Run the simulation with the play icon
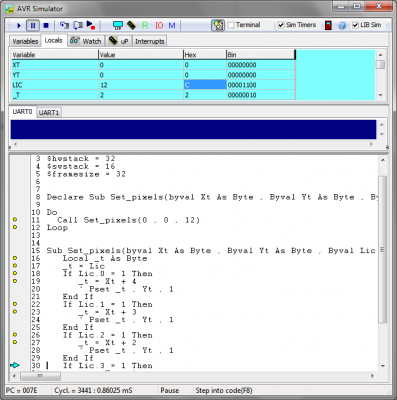Screen dimensions: 397x400 click(19, 25)
